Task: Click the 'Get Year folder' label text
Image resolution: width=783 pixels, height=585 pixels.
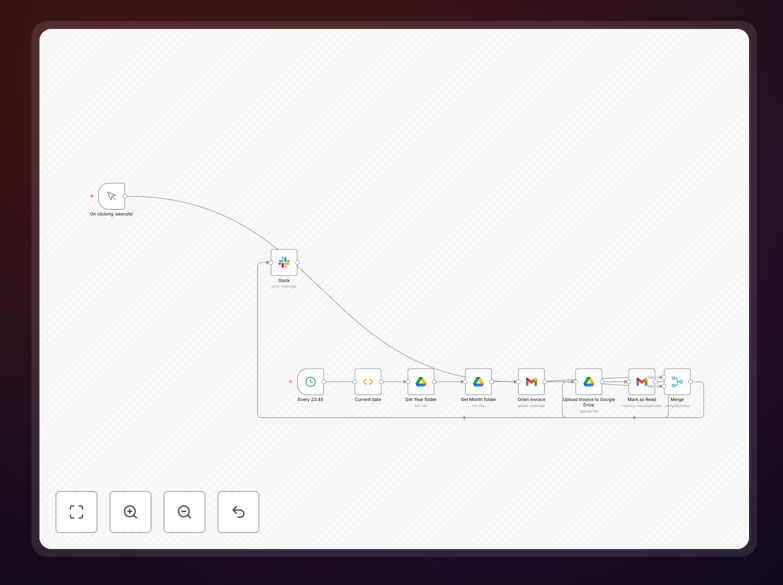Action: pyautogui.click(x=421, y=400)
